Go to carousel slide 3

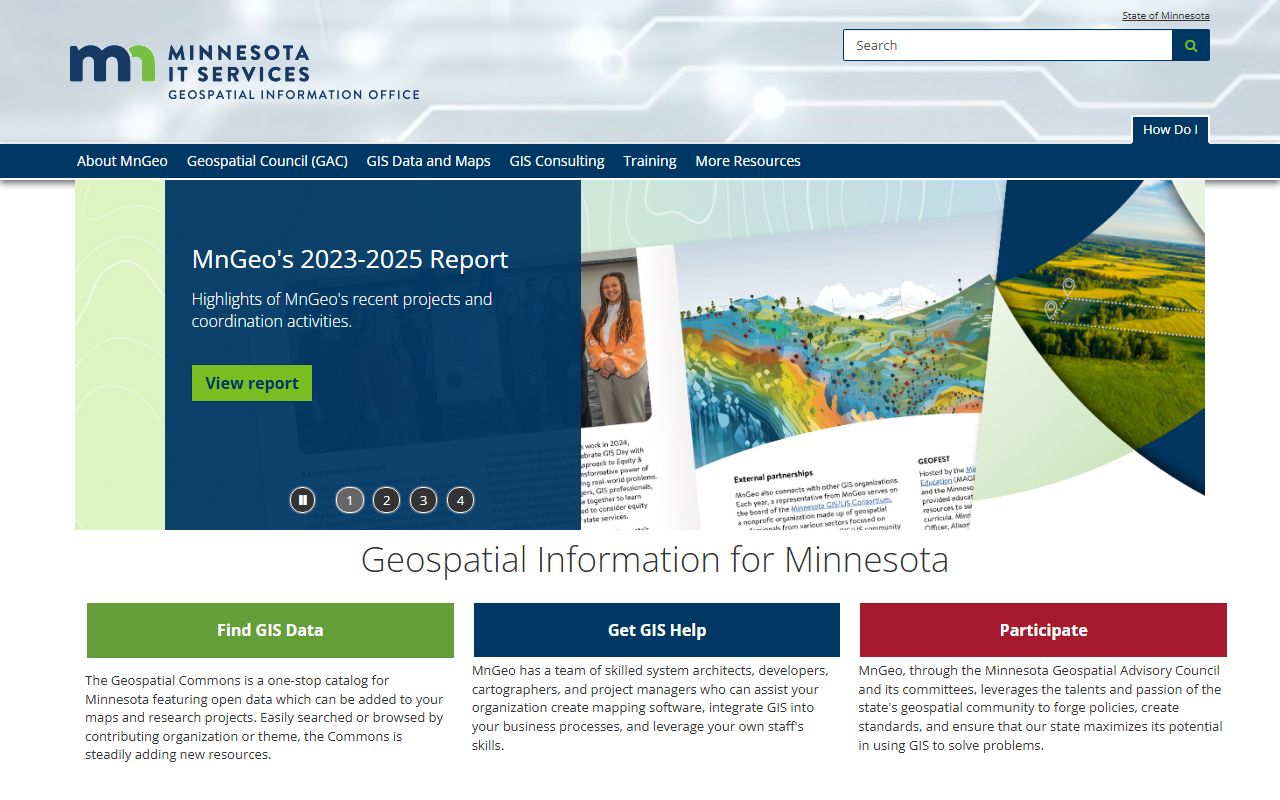423,500
